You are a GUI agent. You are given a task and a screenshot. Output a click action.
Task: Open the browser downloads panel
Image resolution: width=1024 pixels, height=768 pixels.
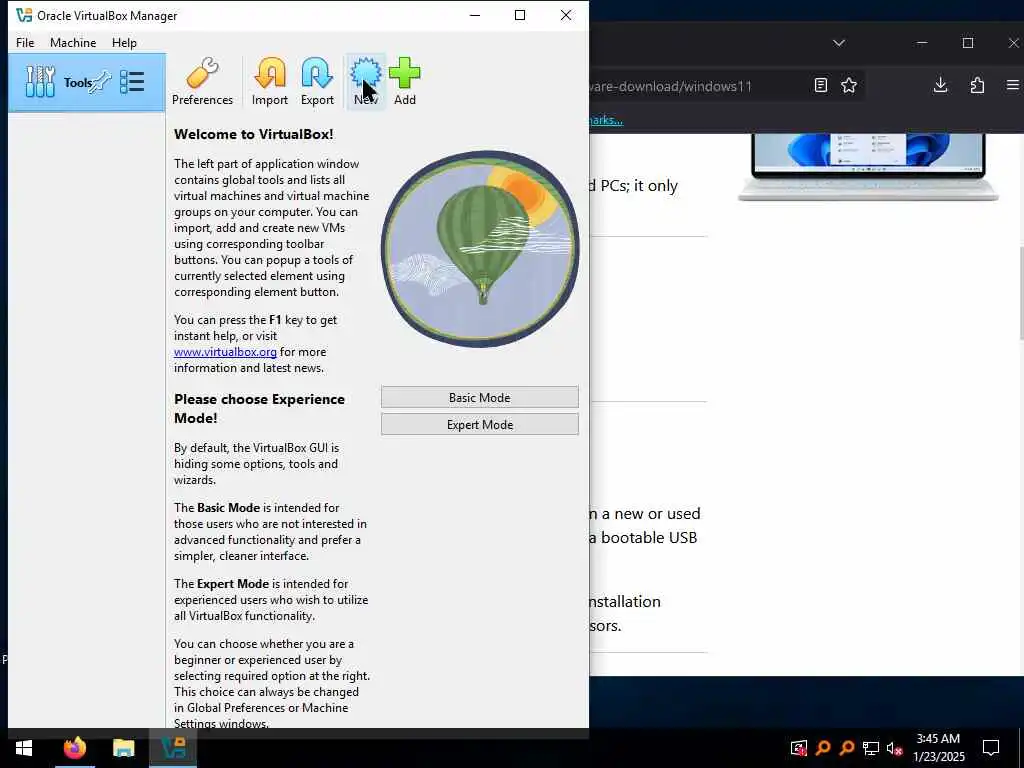940,85
